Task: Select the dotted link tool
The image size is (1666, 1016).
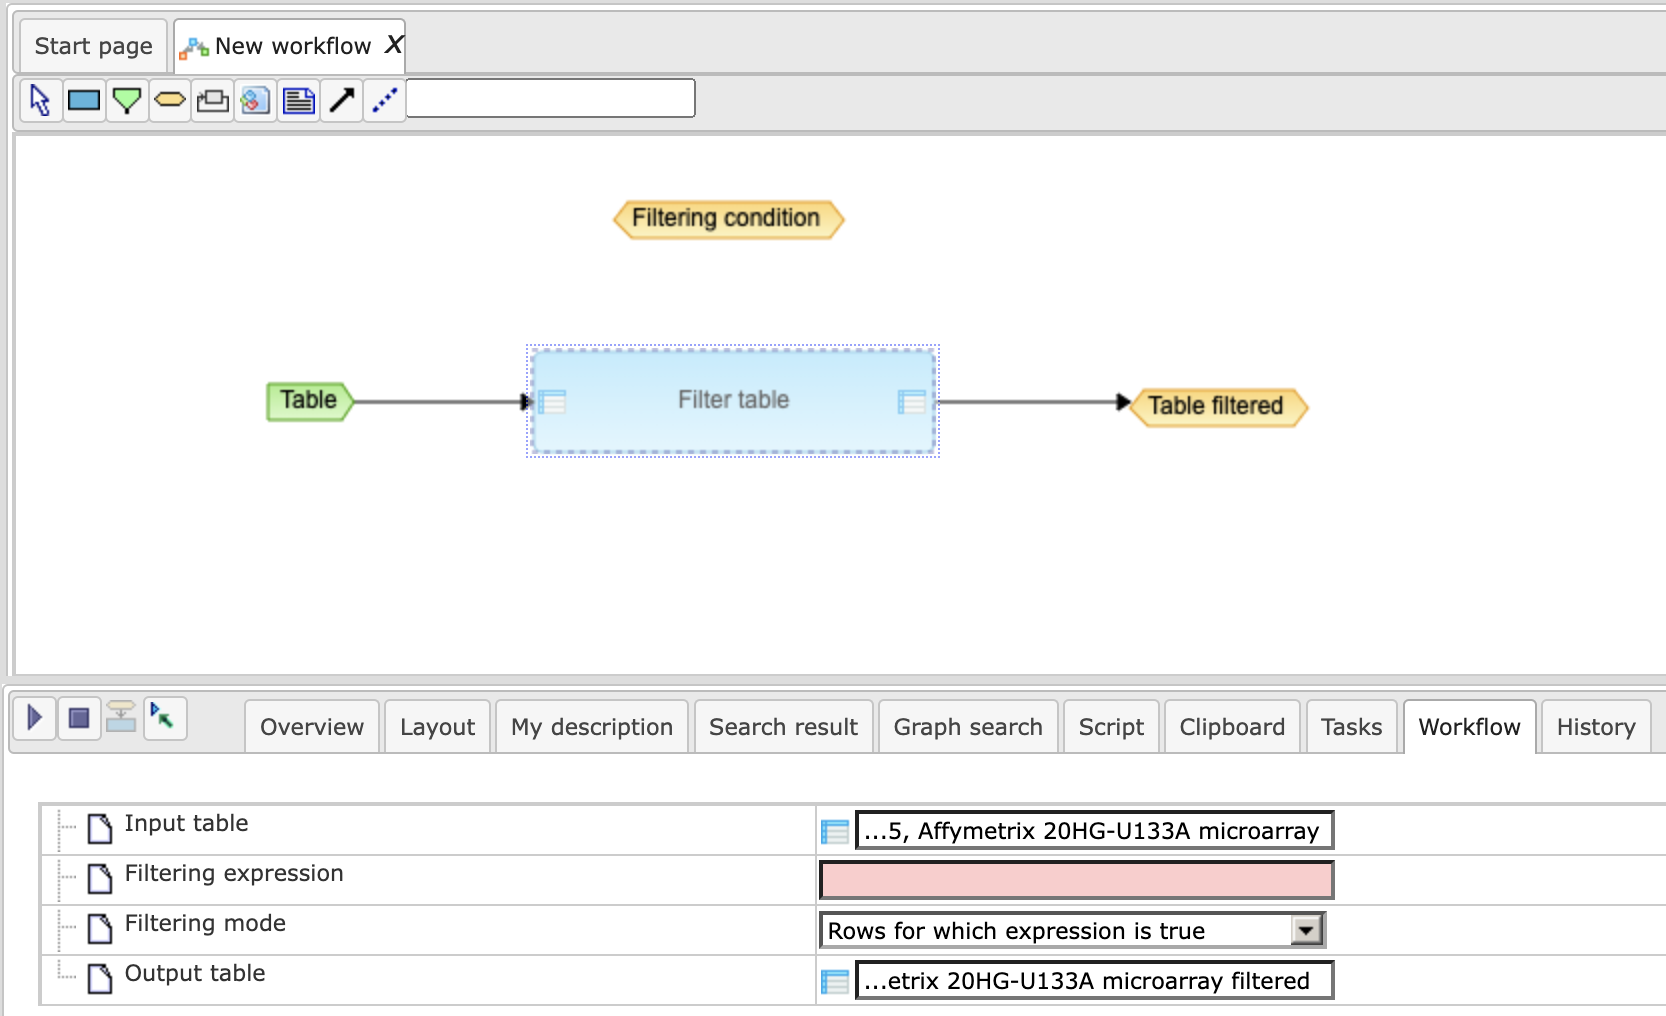Action: pos(385,100)
